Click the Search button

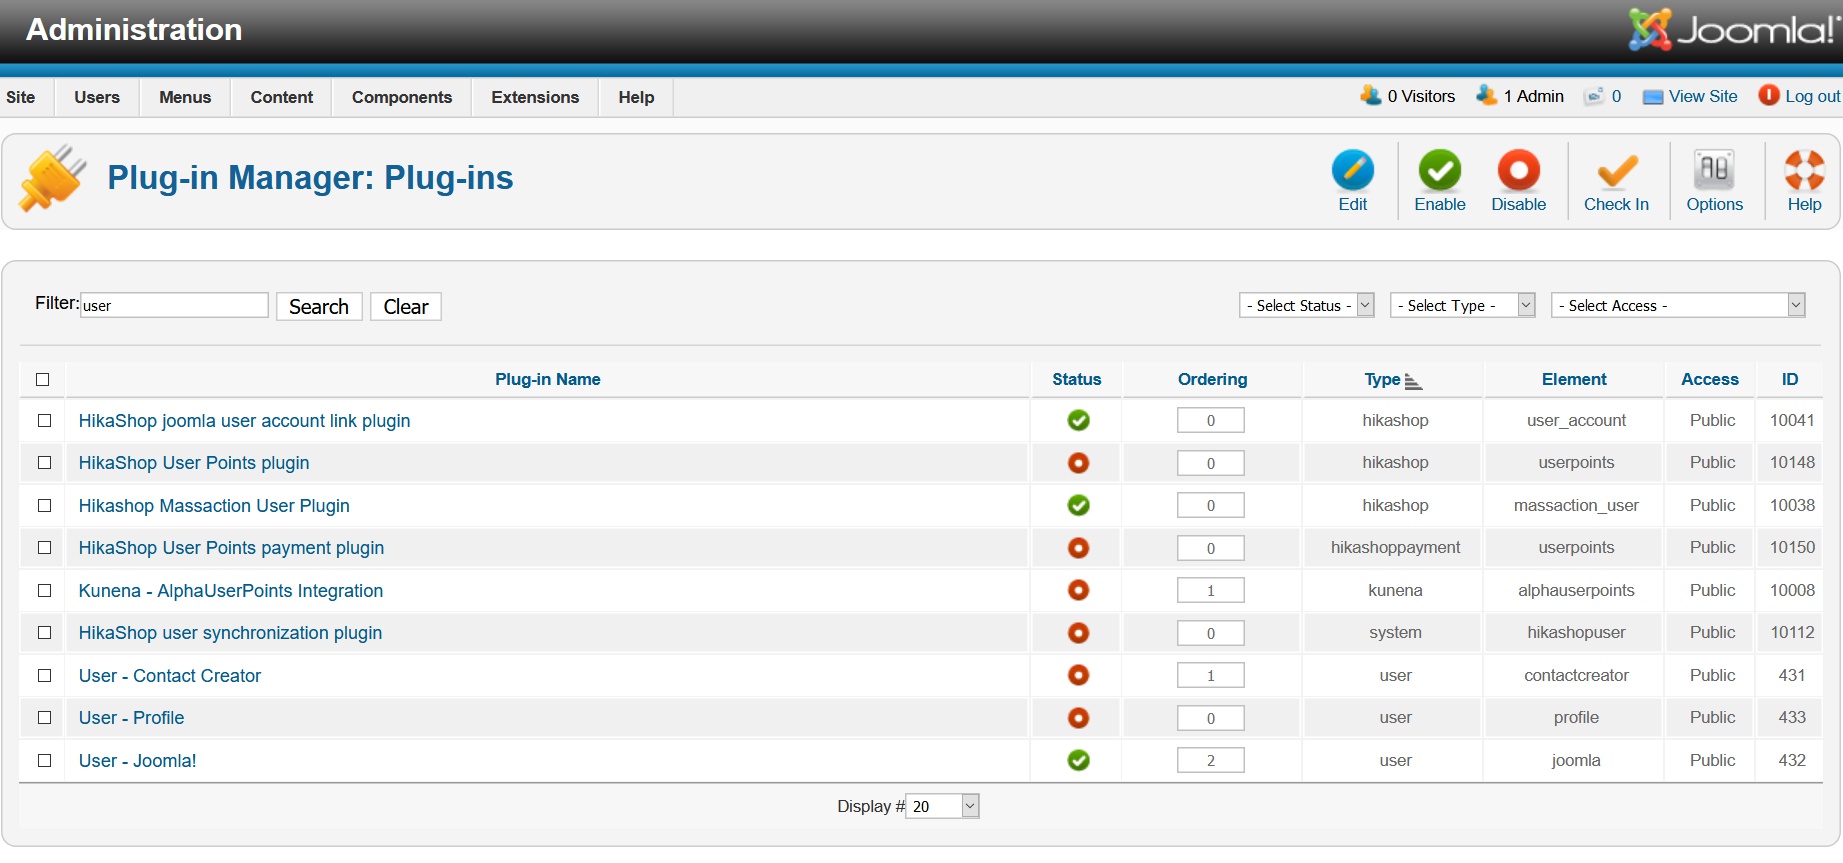point(319,306)
